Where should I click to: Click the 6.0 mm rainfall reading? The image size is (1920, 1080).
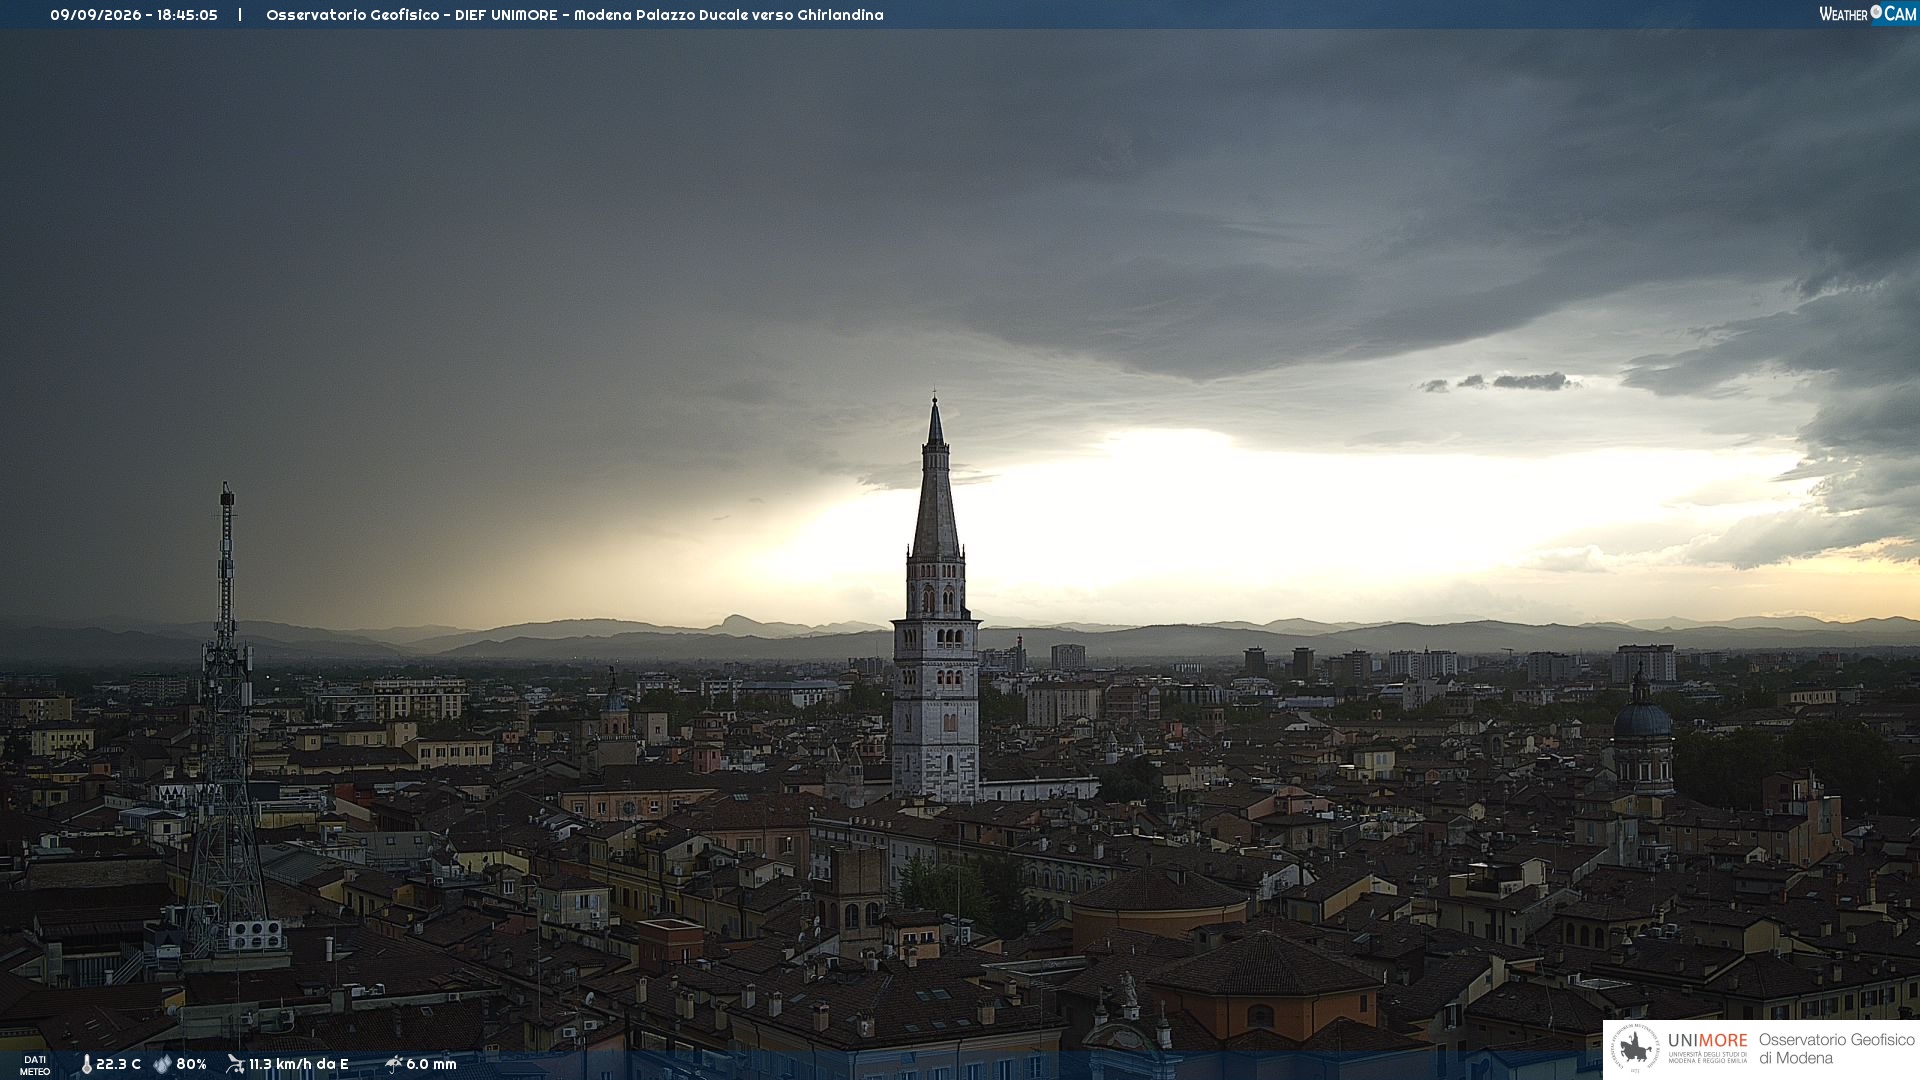431,1064
